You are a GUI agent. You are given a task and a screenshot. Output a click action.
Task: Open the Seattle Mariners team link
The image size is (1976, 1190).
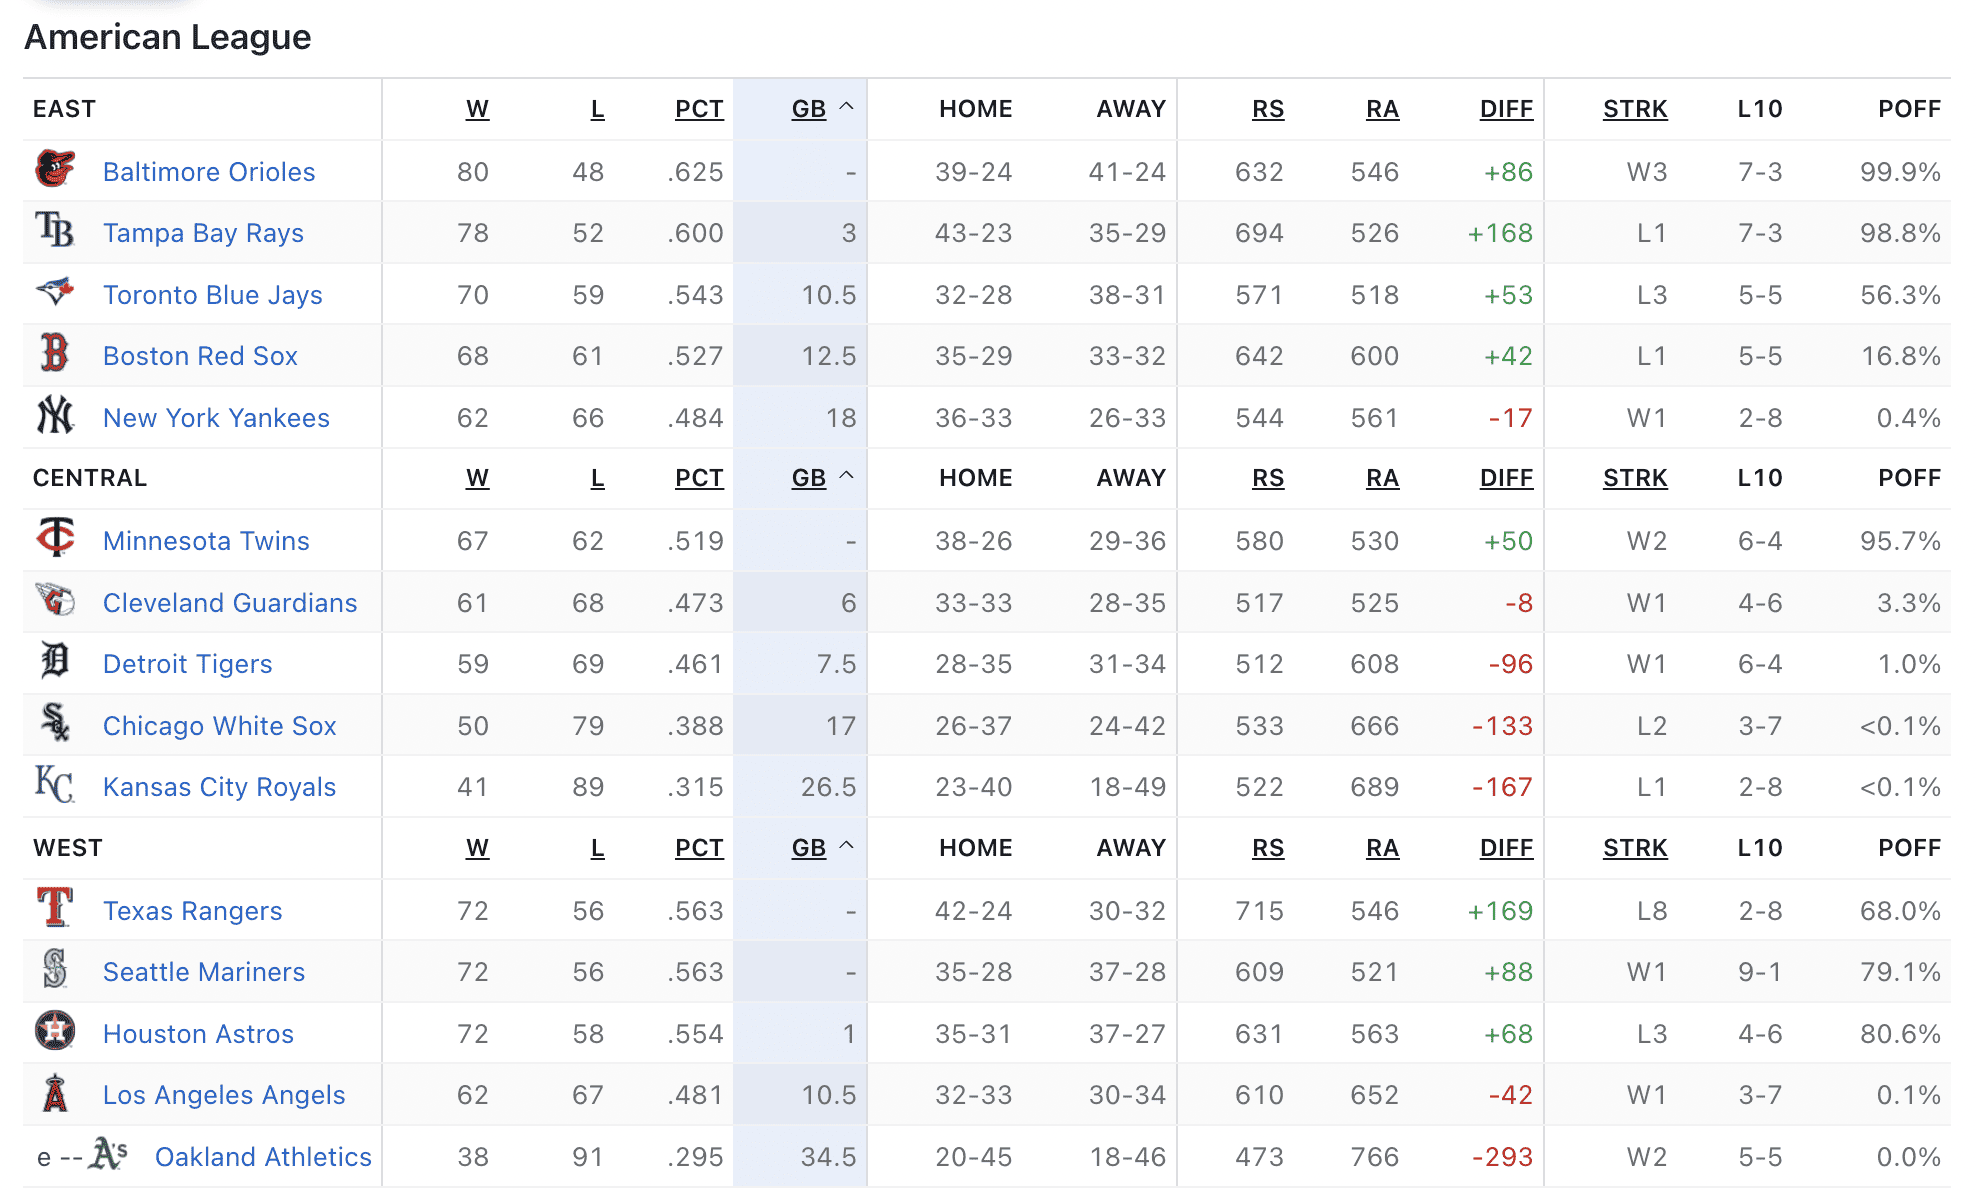point(204,972)
